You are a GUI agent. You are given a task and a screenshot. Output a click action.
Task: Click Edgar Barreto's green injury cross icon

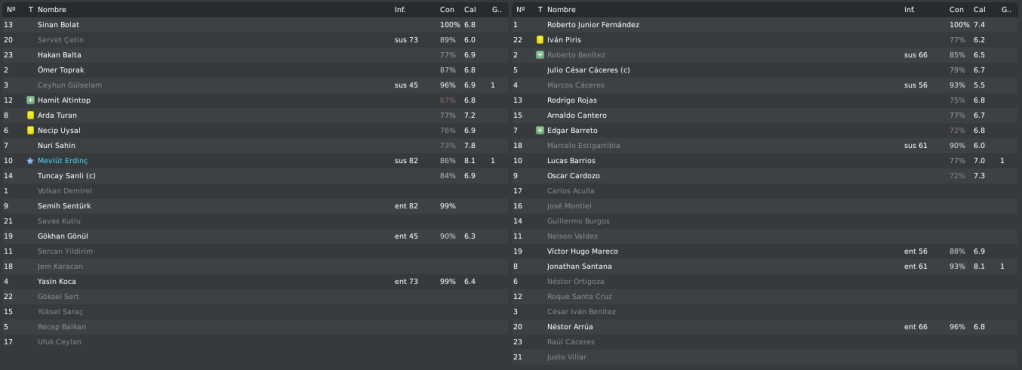[x=540, y=130]
